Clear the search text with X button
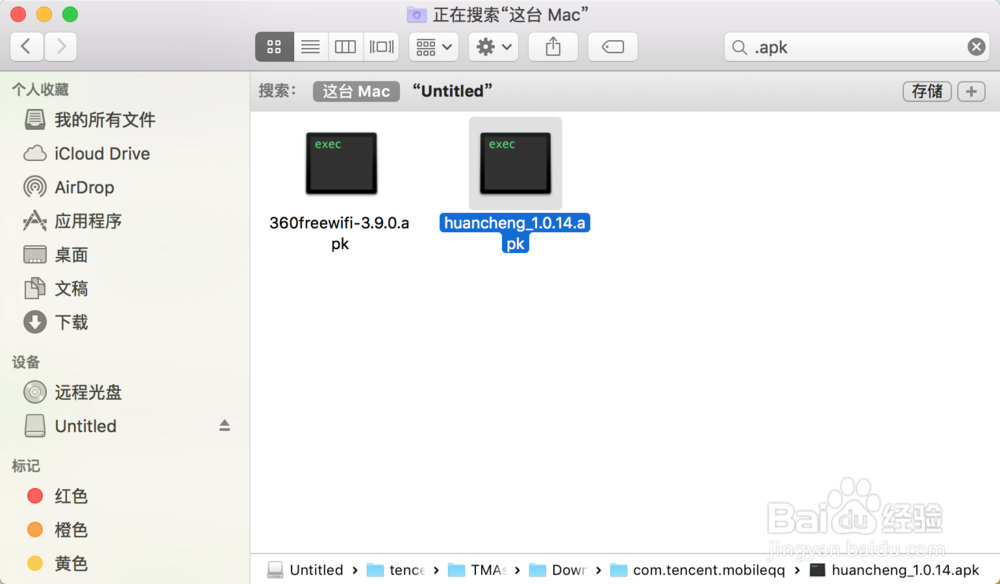Viewport: 1000px width, 584px height. click(x=976, y=47)
